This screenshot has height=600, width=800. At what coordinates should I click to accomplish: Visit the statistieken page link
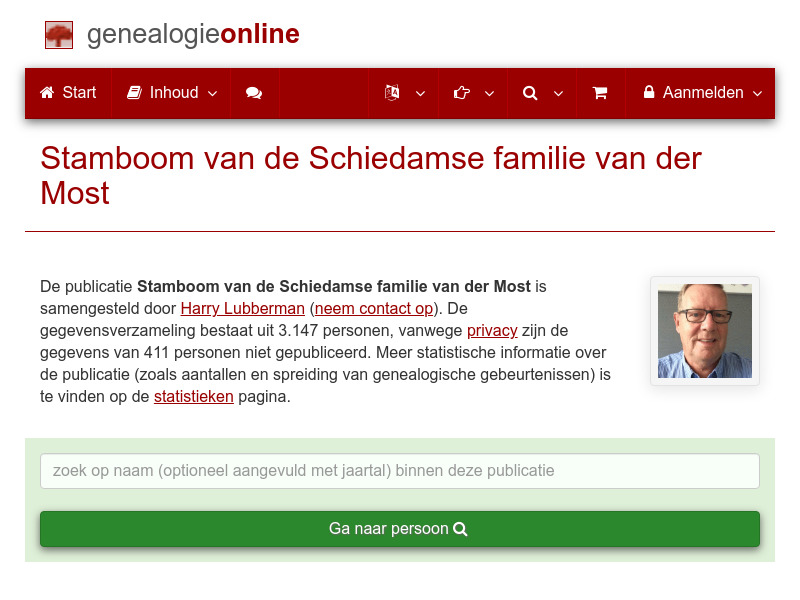pyautogui.click(x=193, y=396)
